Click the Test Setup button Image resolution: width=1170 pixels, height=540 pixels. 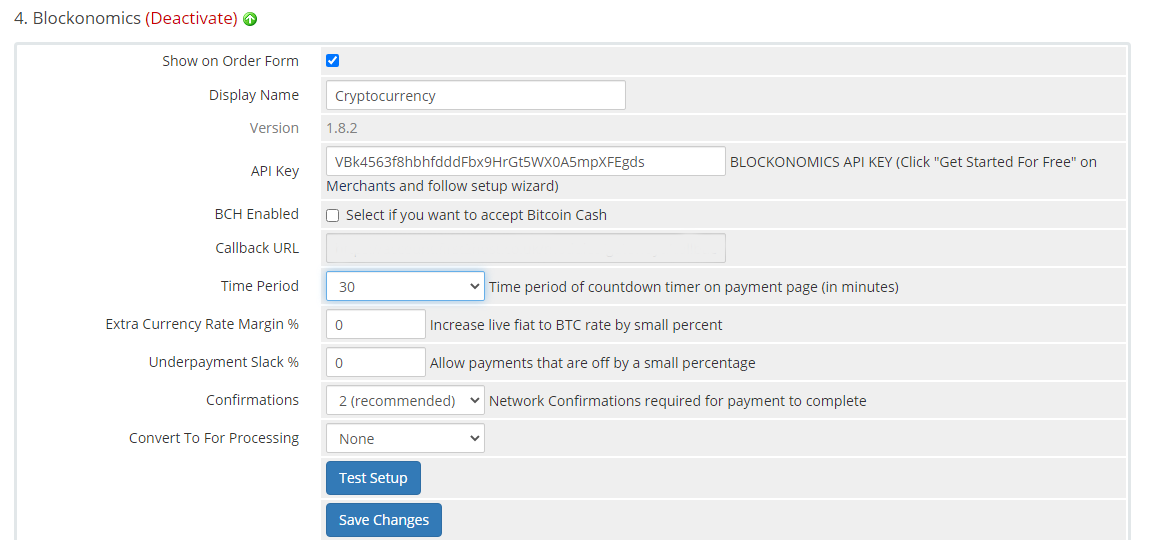373,478
